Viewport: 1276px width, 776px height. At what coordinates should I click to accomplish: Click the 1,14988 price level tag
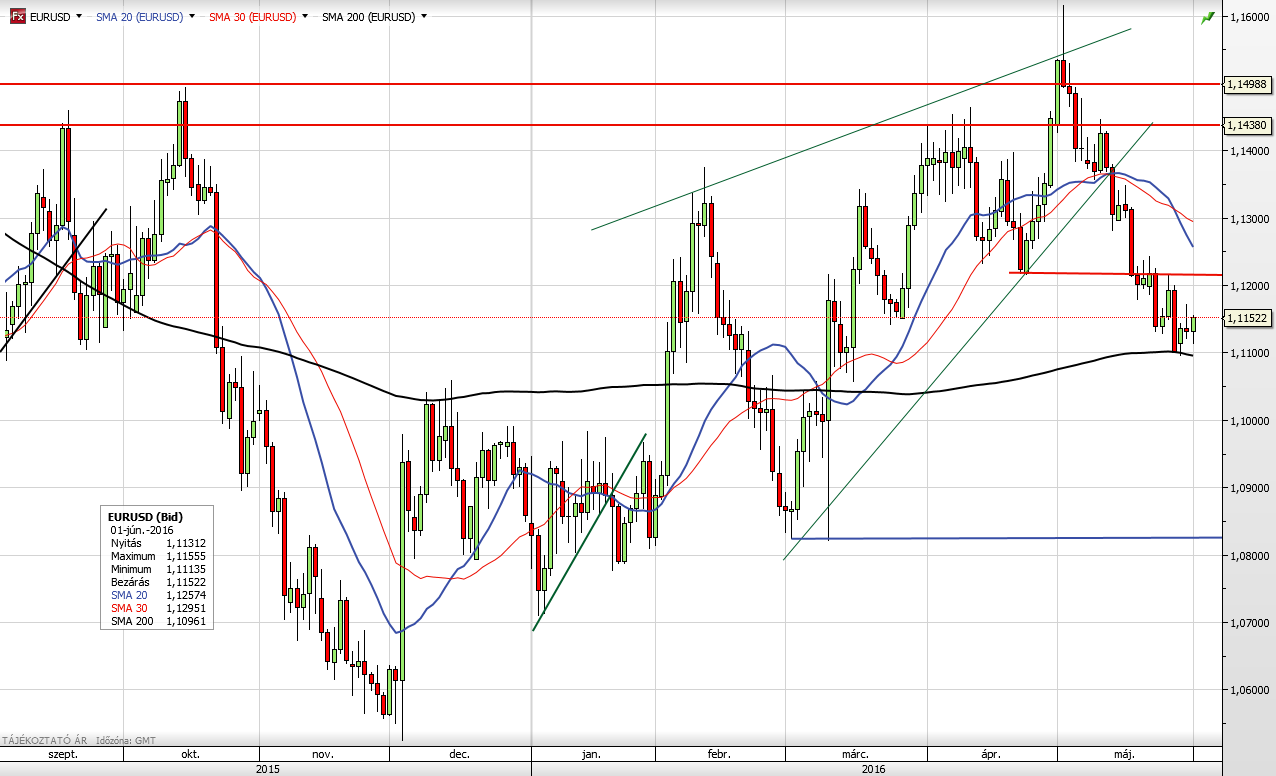tap(1248, 84)
